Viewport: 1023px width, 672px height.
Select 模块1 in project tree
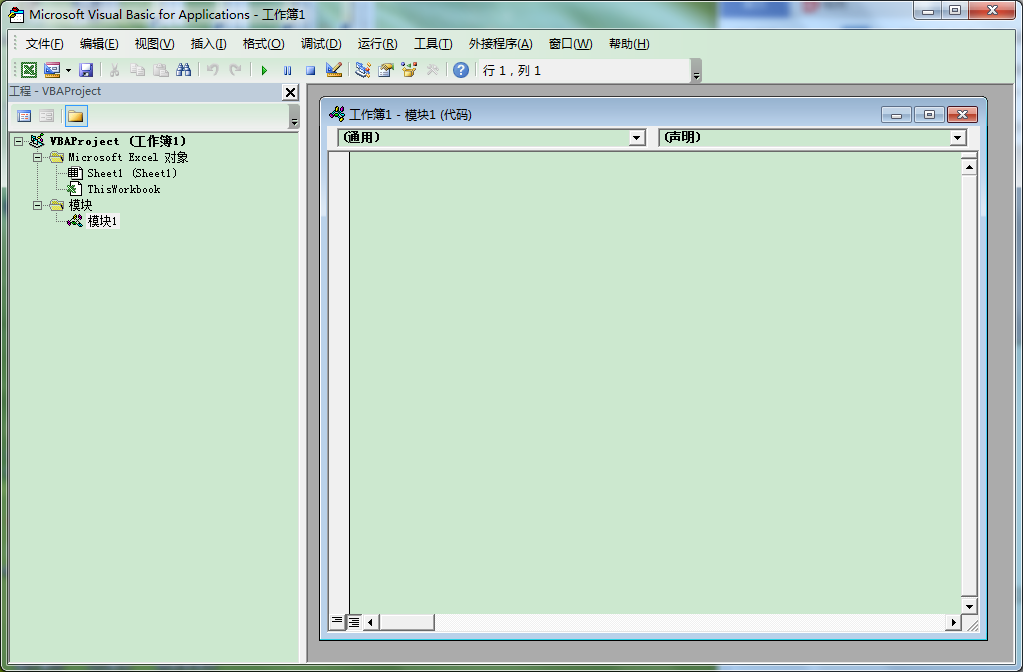click(x=102, y=221)
